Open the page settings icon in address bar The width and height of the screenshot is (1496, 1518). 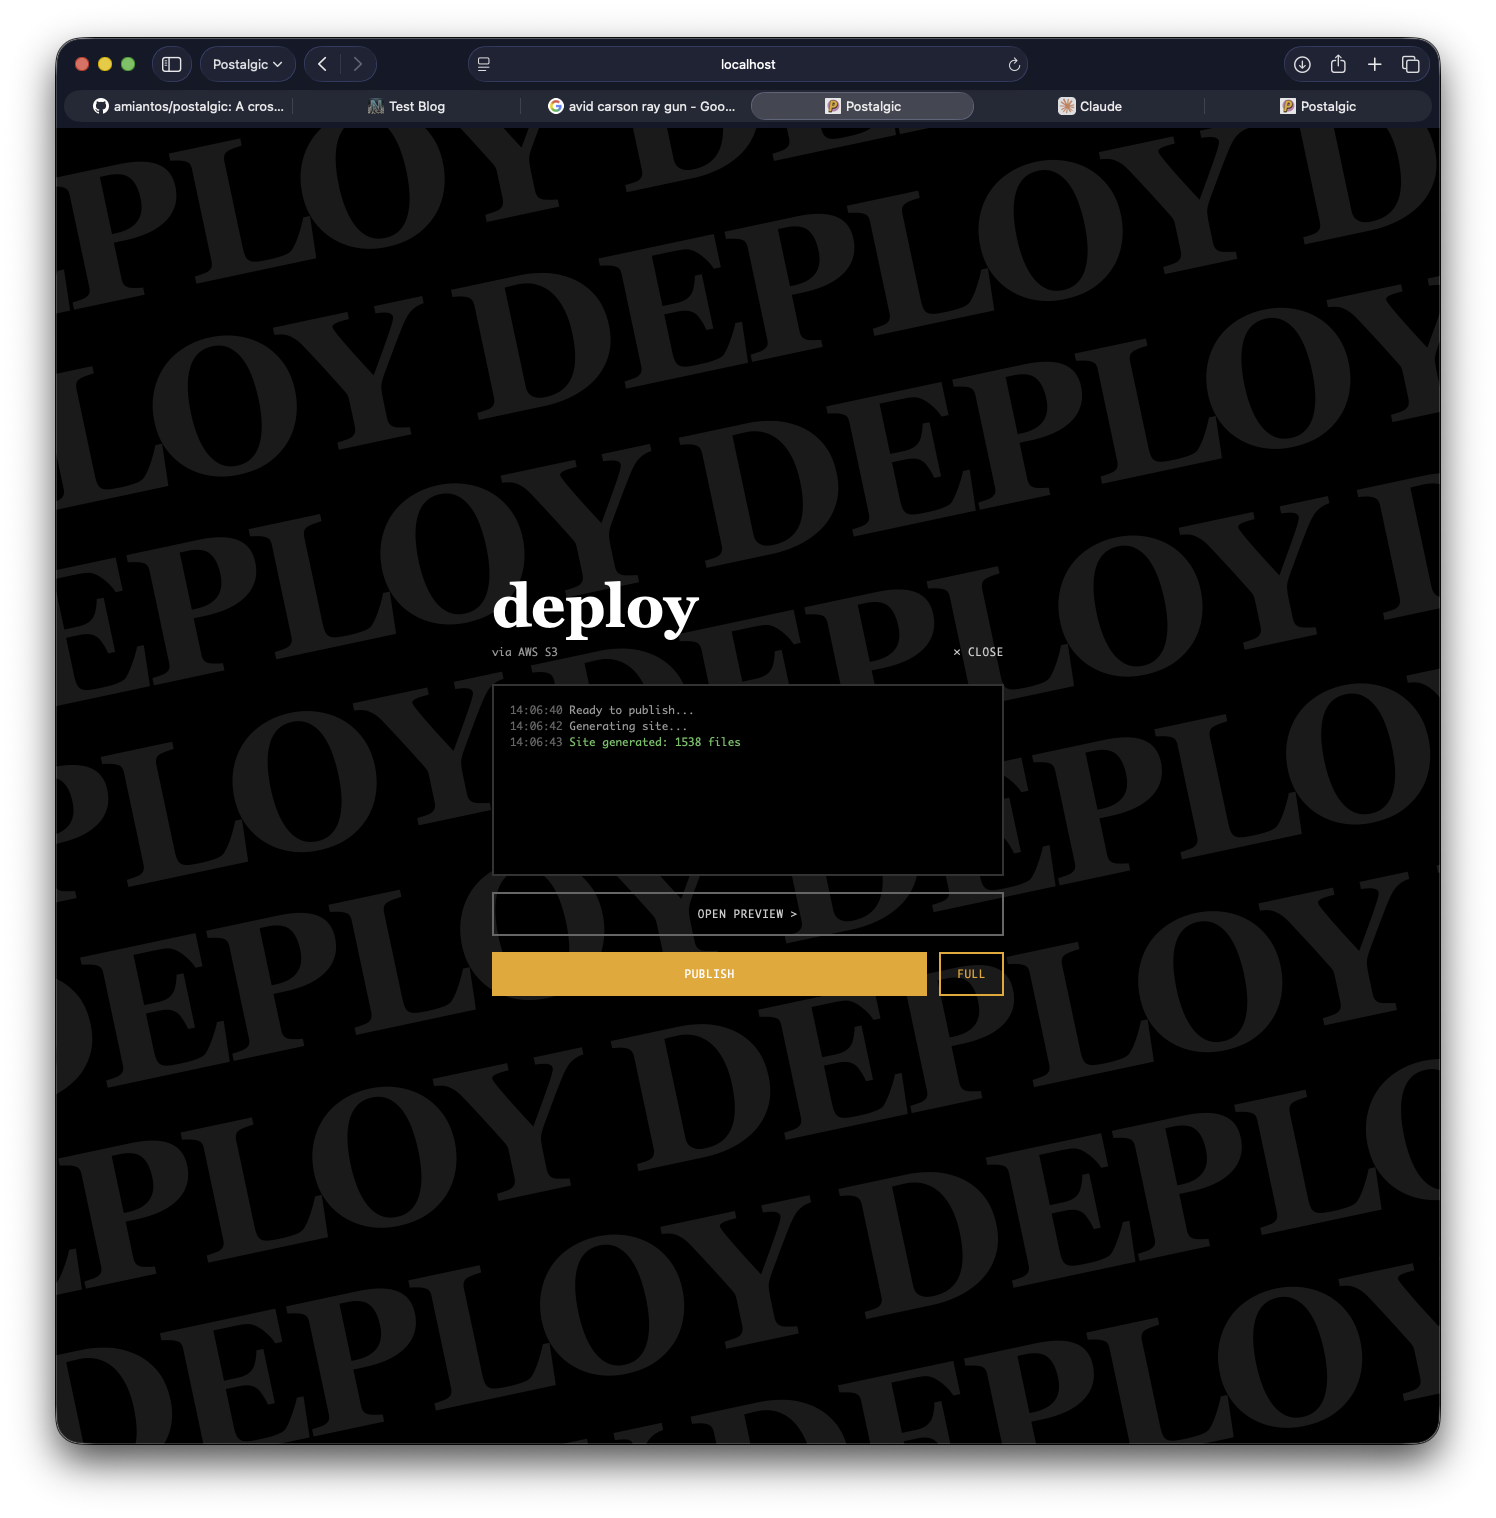click(x=484, y=64)
